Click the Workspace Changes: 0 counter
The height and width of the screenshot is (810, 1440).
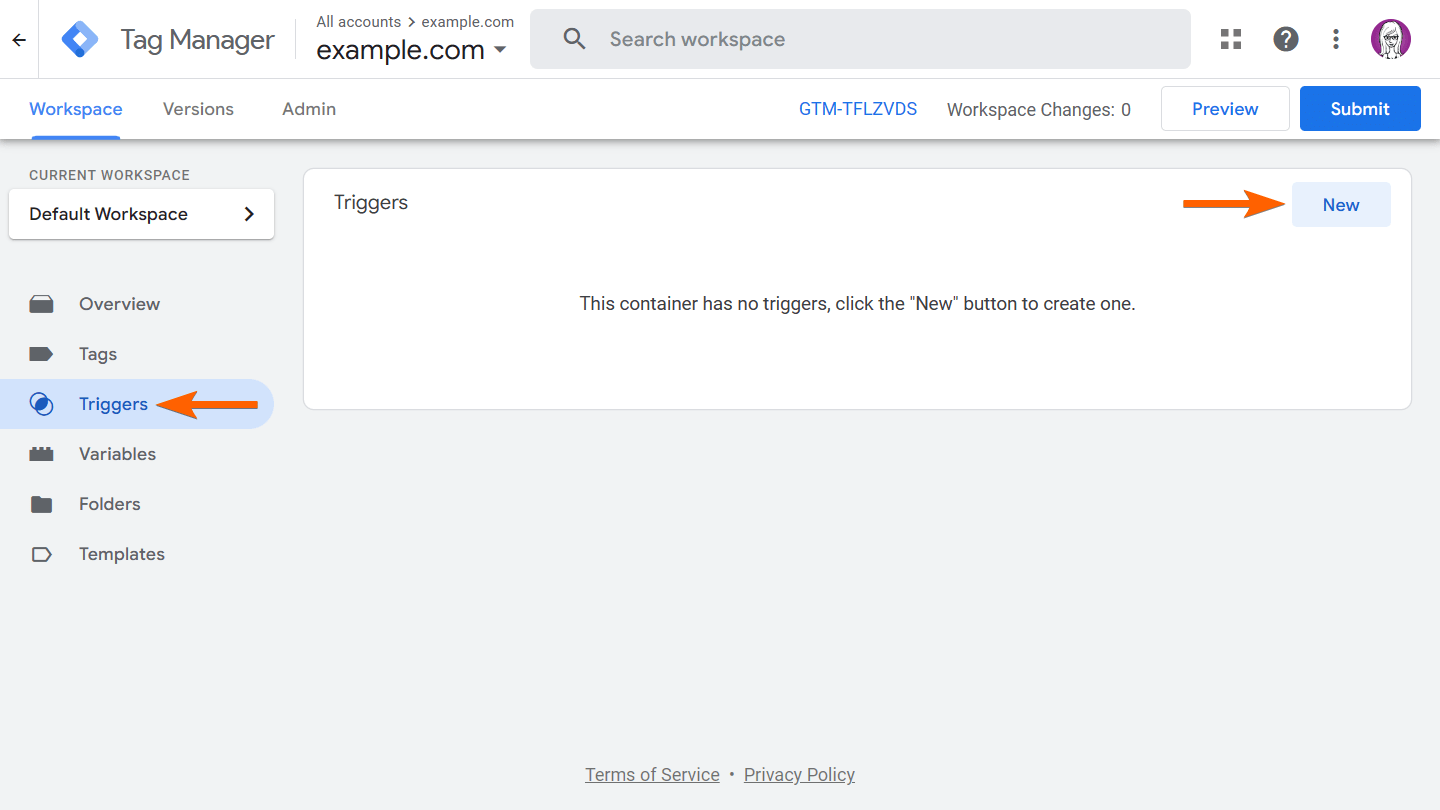point(1039,110)
